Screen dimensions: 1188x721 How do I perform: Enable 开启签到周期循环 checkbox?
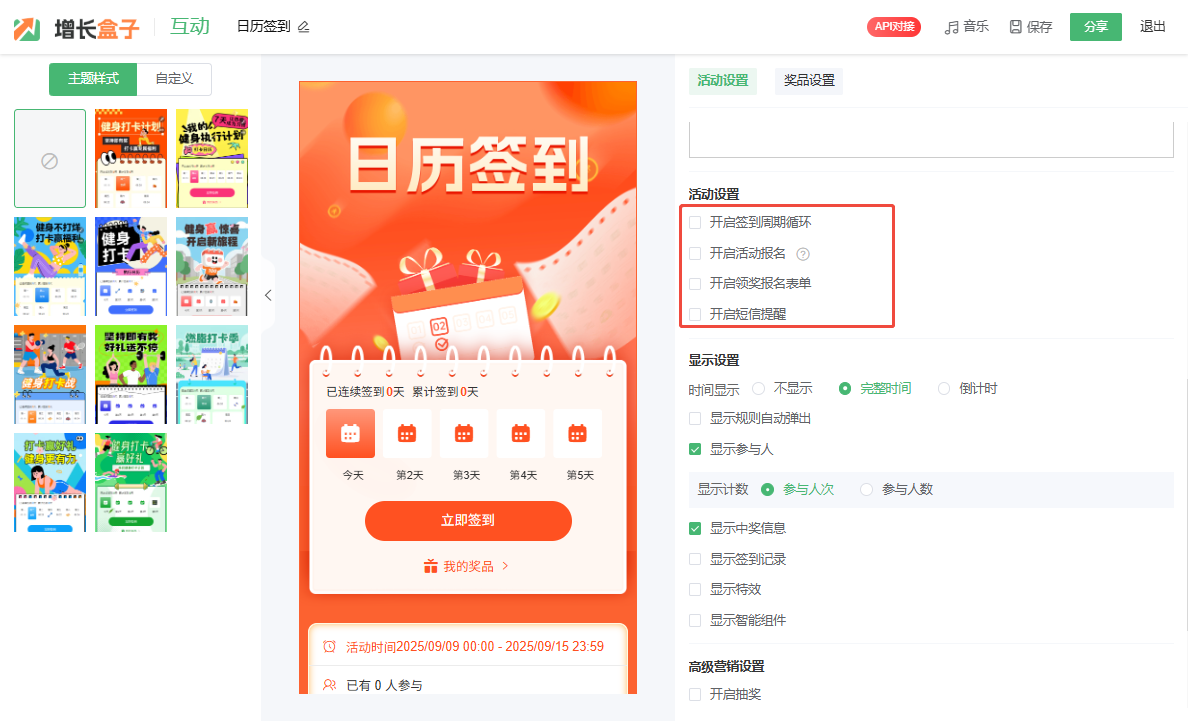point(695,222)
